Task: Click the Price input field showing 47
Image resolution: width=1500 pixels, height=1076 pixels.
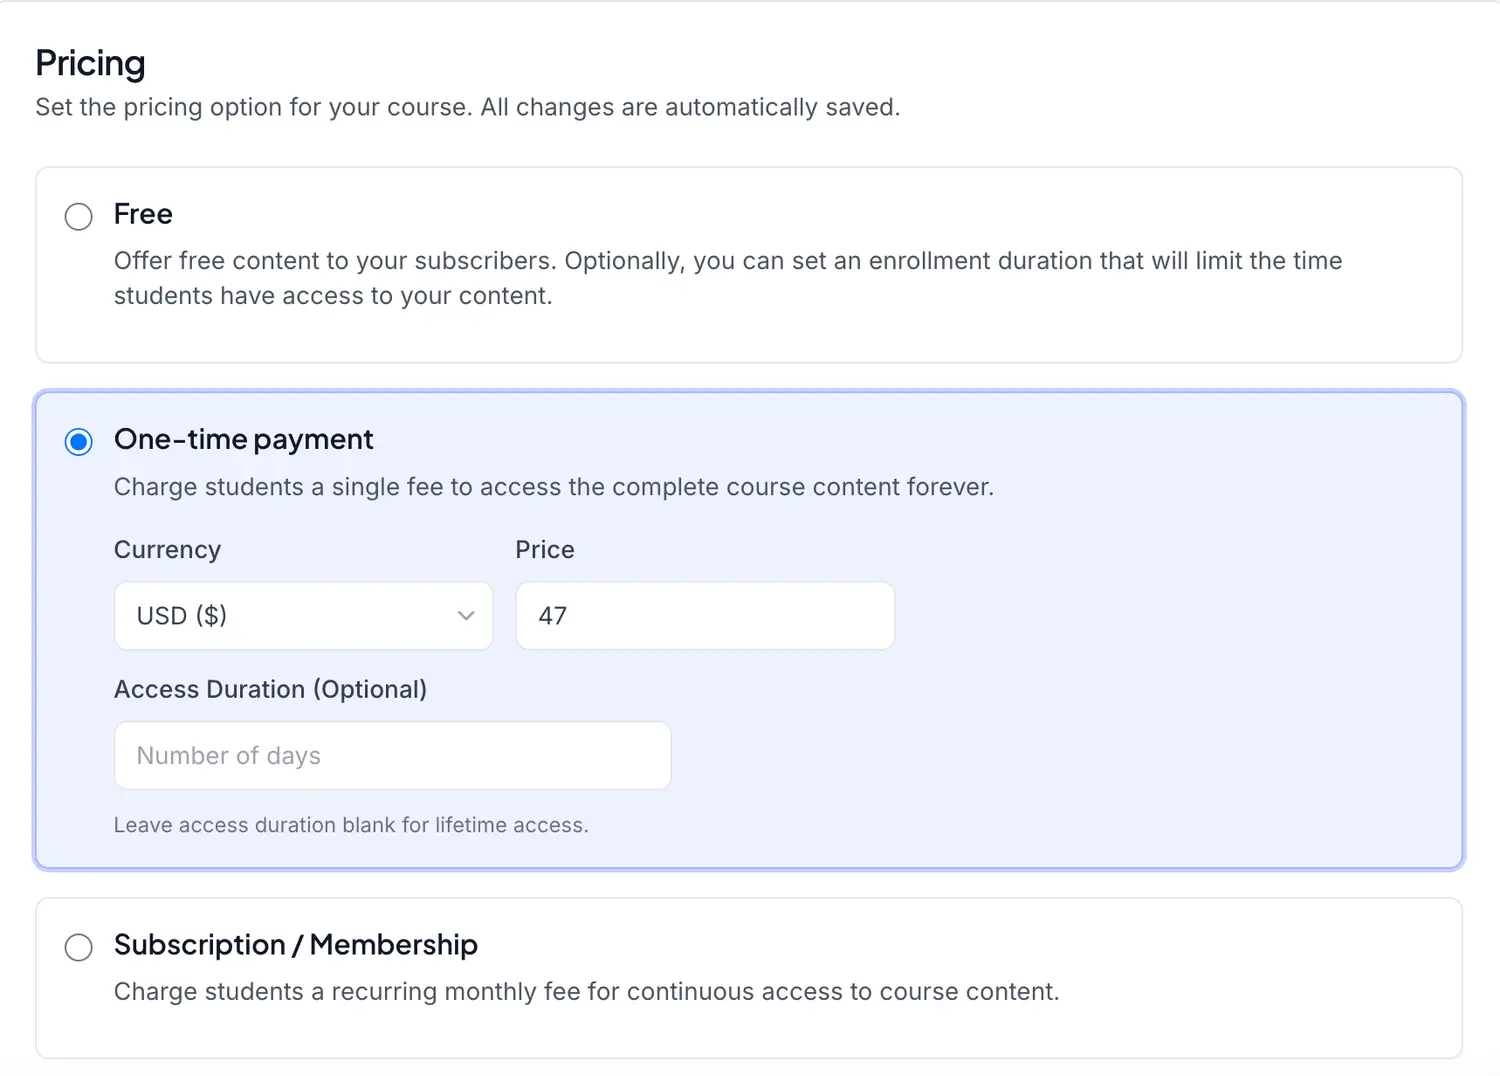Action: point(704,616)
